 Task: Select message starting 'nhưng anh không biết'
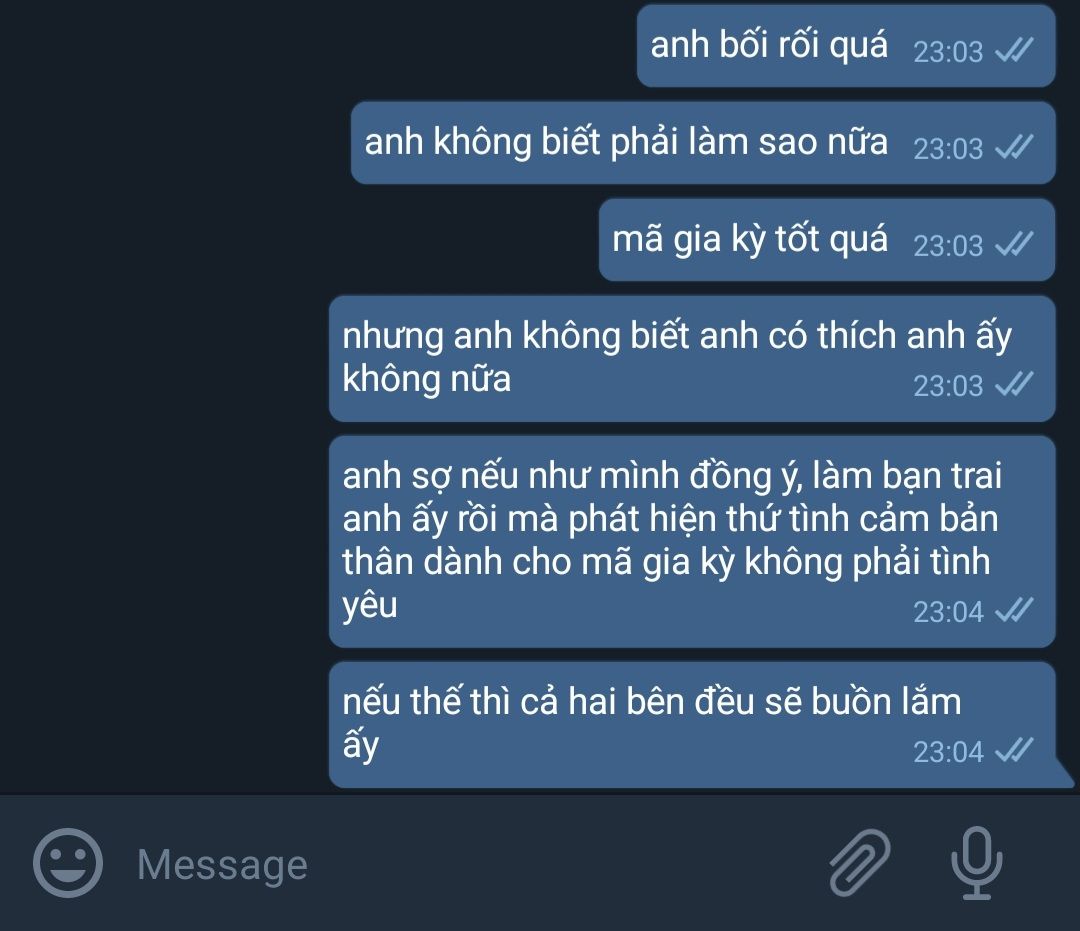[692, 359]
